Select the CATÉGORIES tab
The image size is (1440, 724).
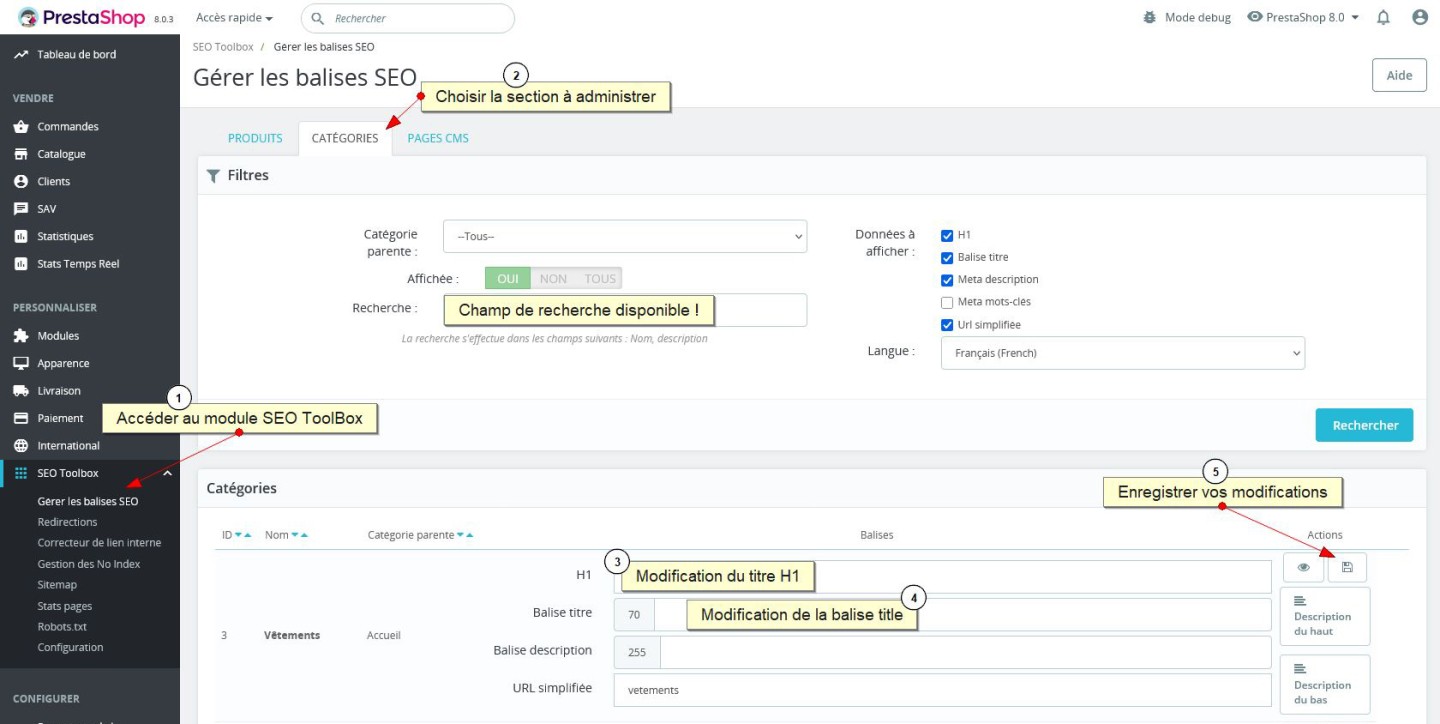coord(345,138)
